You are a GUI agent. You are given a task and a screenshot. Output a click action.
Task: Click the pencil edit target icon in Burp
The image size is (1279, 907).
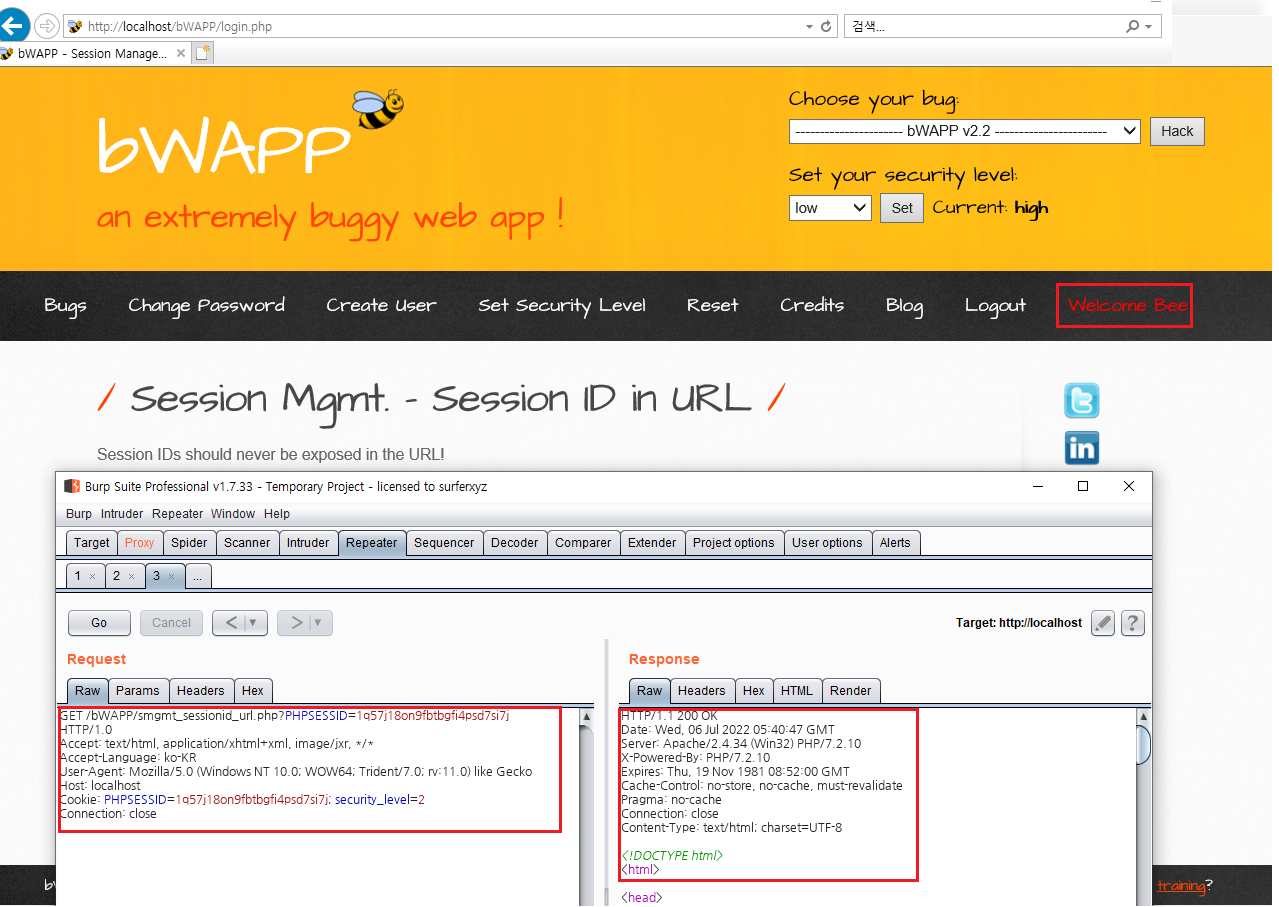[x=1103, y=623]
